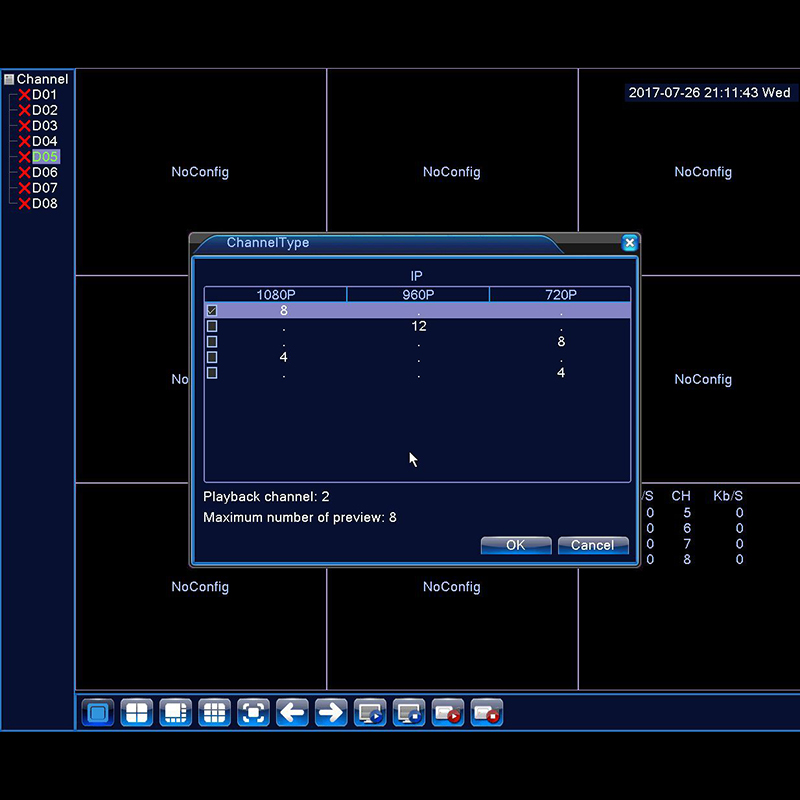This screenshot has height=800, width=800.
Task: Go to next page with right arrow
Action: pyautogui.click(x=331, y=713)
